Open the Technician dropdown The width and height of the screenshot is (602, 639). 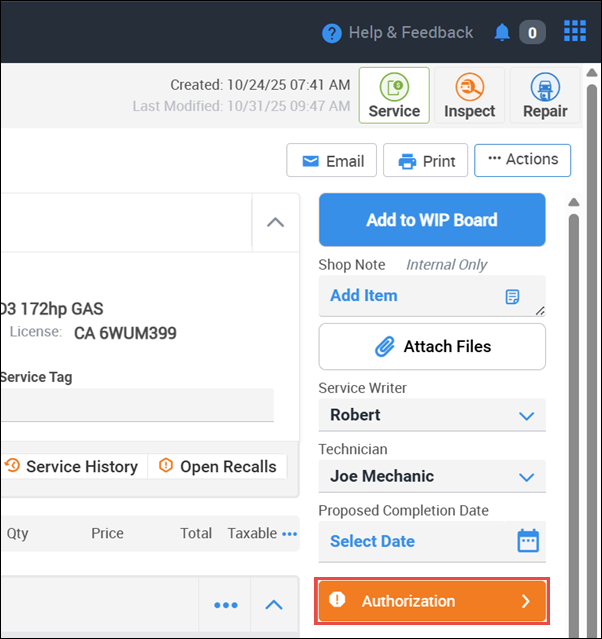[432, 477]
